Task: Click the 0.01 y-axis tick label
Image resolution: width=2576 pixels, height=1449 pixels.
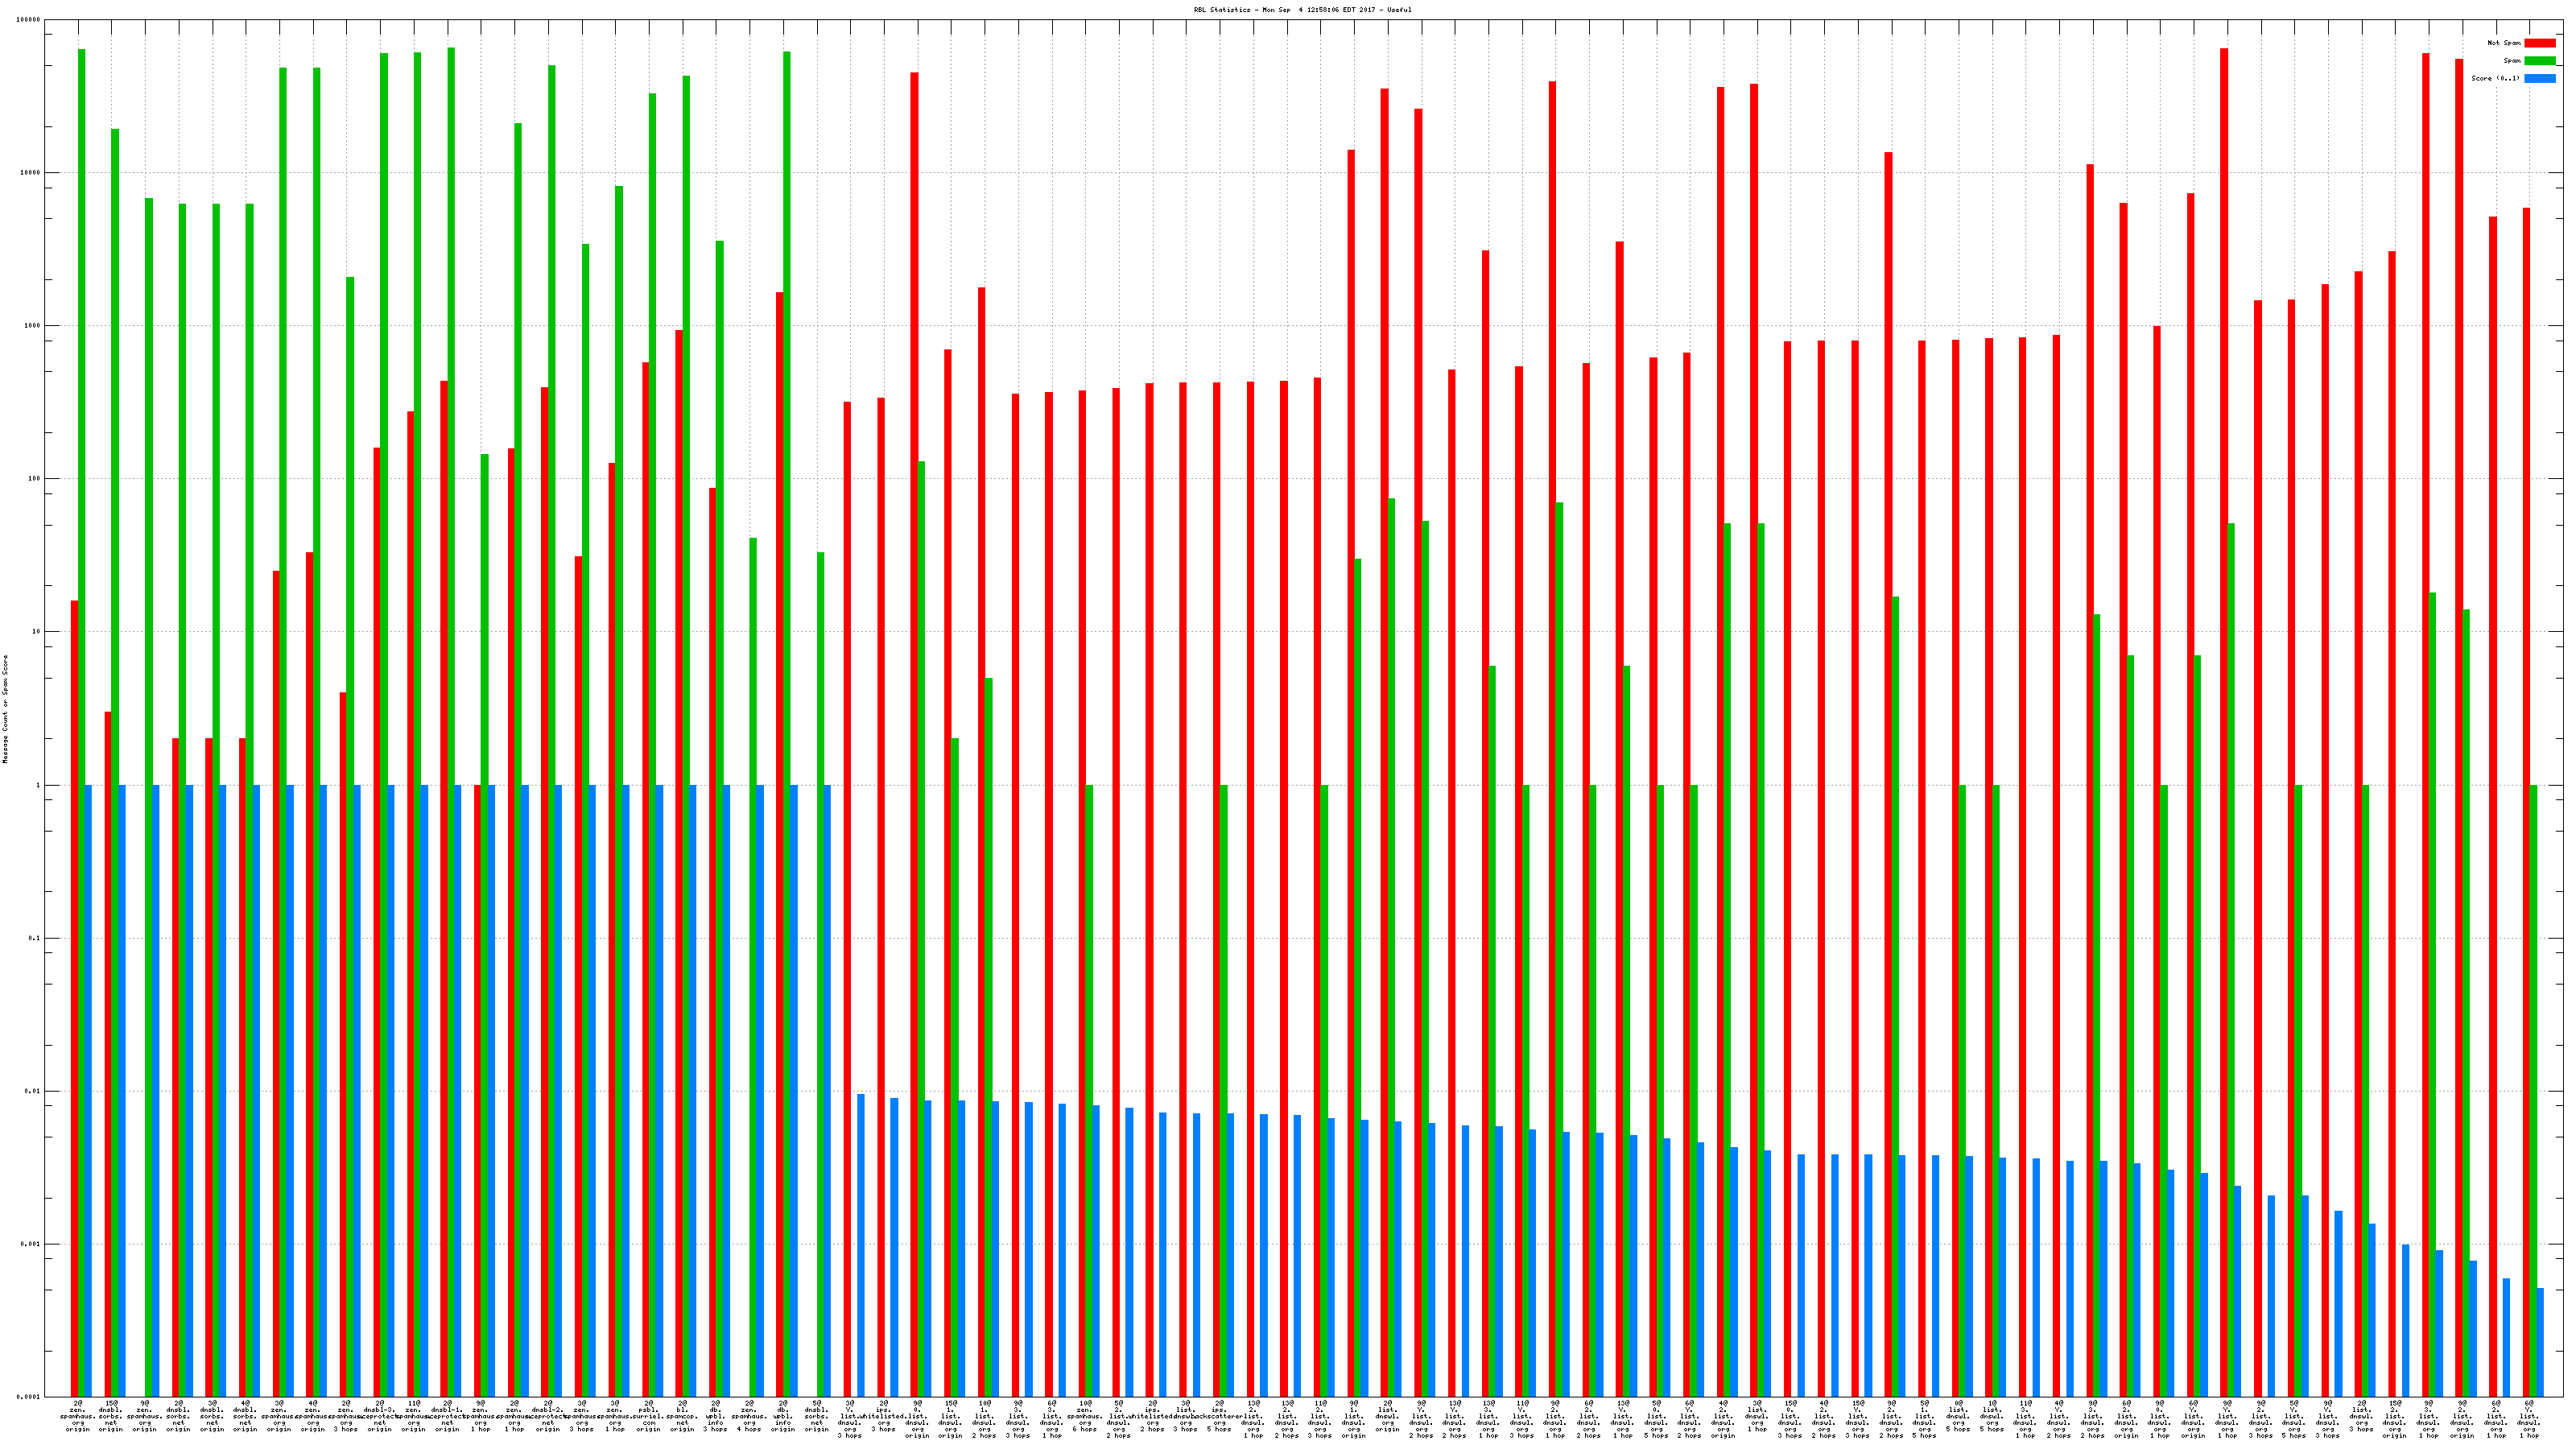Action: tap(32, 1091)
